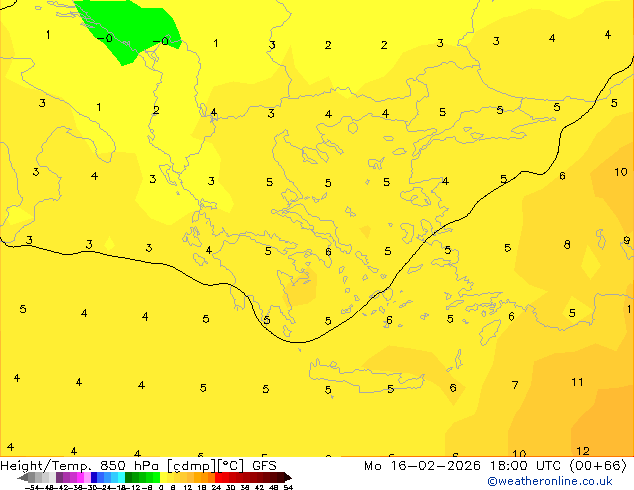Image resolution: width=634 pixels, height=490 pixels.
Task: Click the gray left arrow end of the legend
Action: [23, 477]
